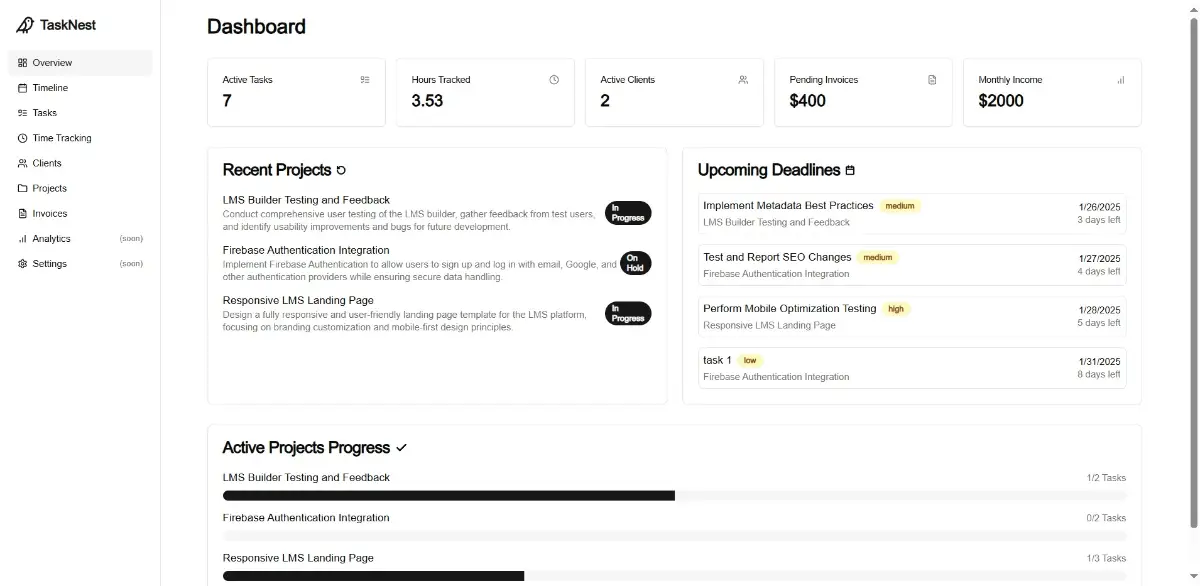The image size is (1200, 586).
Task: Click the clock icon on Hours Tracked card
Action: [x=554, y=80]
